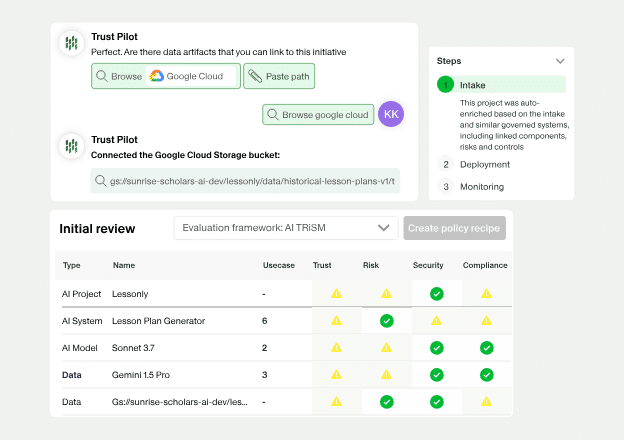Screen dimensions: 624x440
Task: Click Gs://sunrise-scholars row Security green check
Action: (x=437, y=402)
